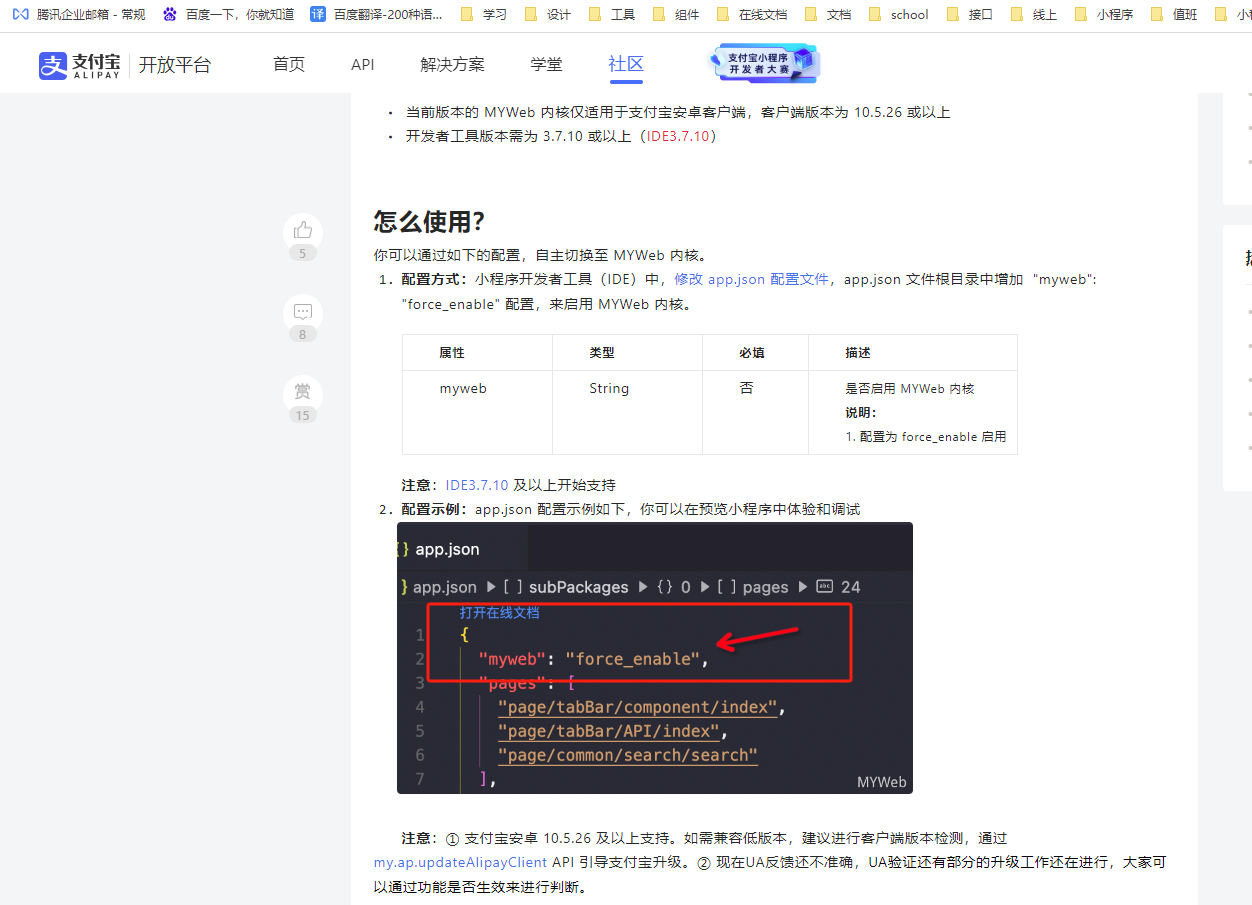The height and width of the screenshot is (905, 1252).
Task: Open the 学习 bookmark folder
Action: [484, 14]
